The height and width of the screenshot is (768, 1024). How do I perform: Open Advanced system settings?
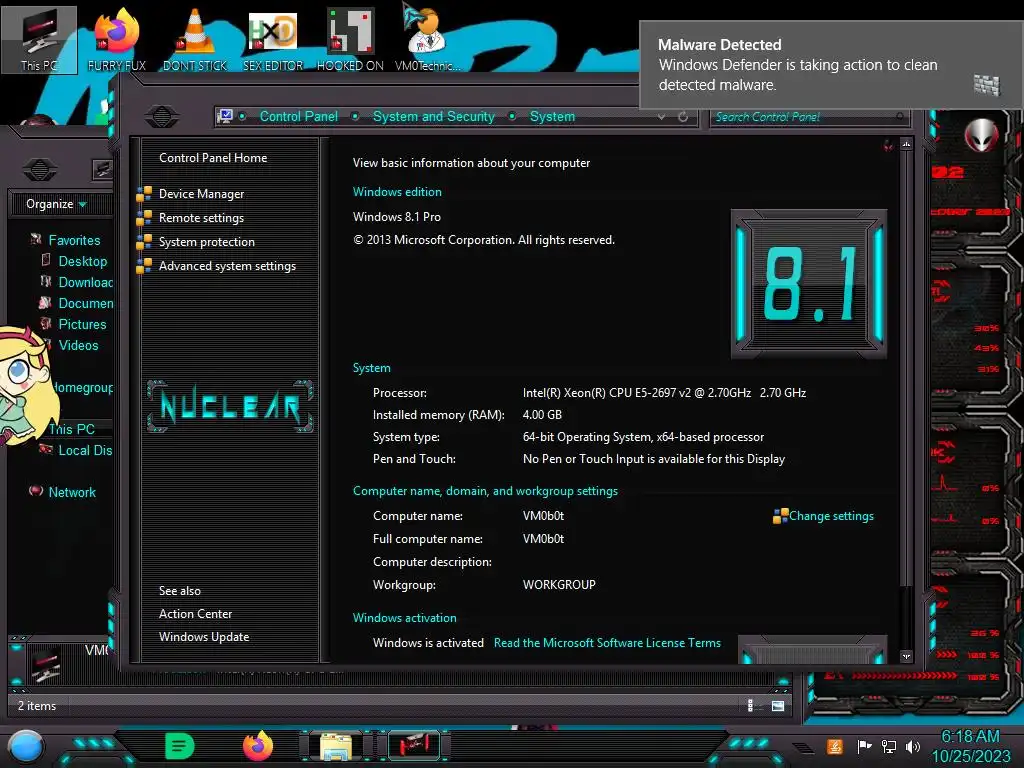pos(227,266)
